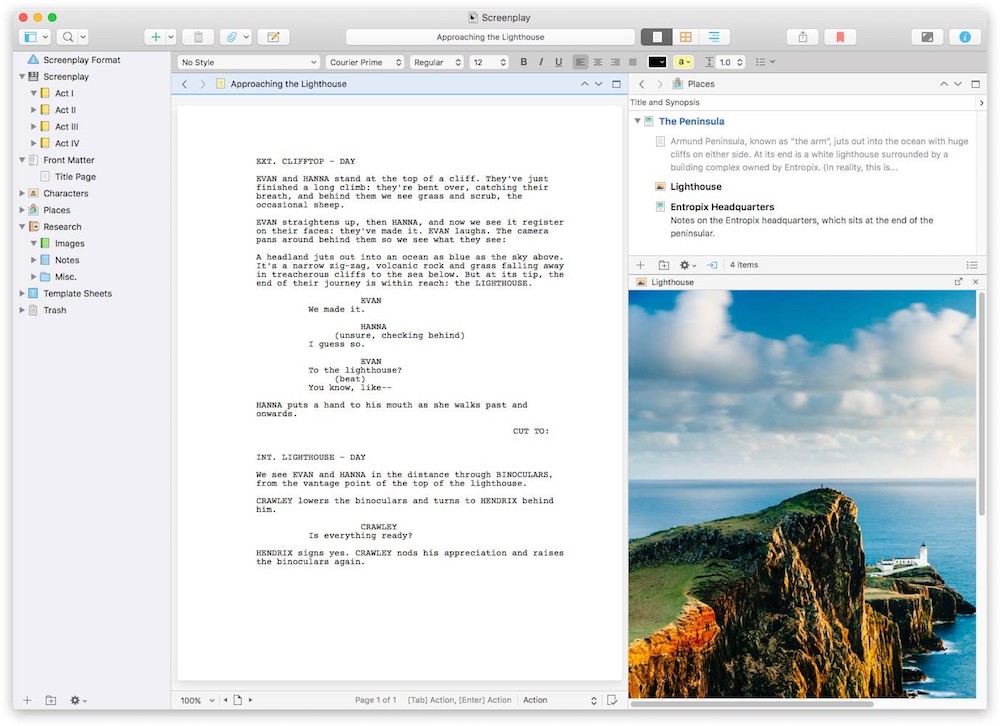Add item with plus in Places footer
Viewport: 1000px width, 726px height.
[640, 265]
